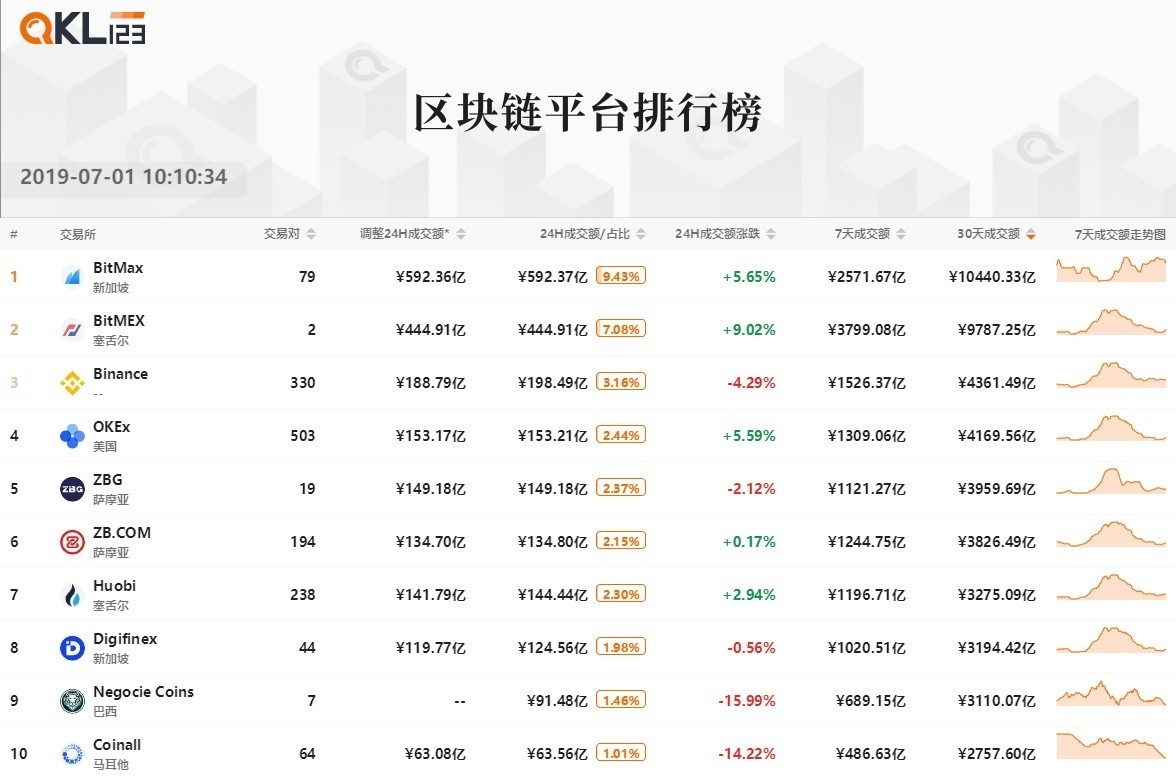Select the ¥3799.08亿 7-day volume
The width and height of the screenshot is (1176, 778).
click(x=866, y=330)
